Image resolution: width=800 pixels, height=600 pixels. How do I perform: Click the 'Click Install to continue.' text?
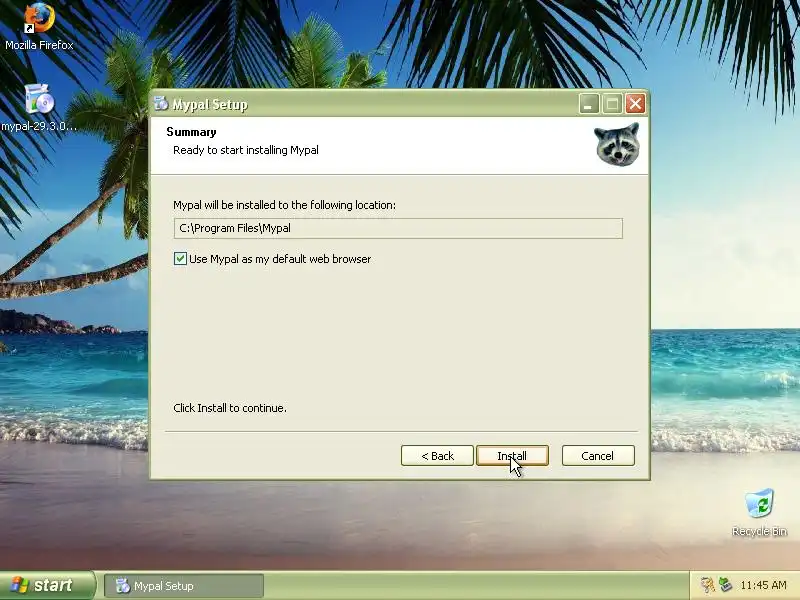[230, 408]
